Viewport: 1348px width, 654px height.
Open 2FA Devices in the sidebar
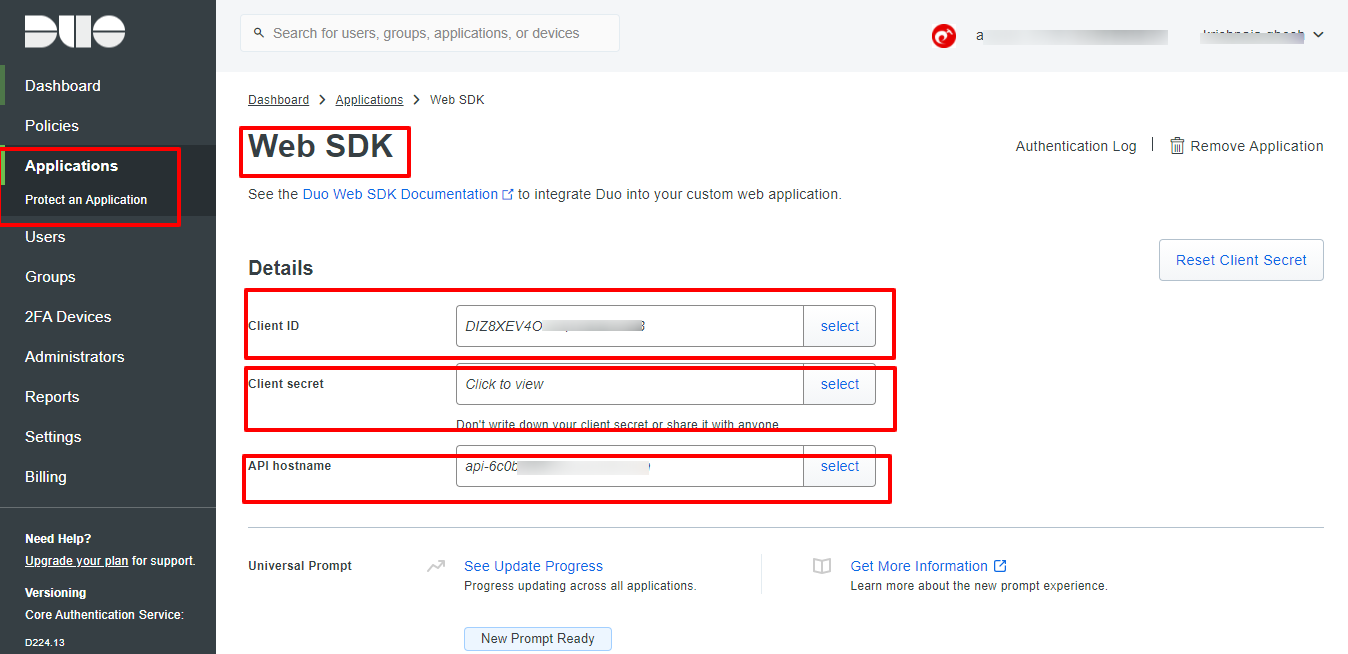coord(68,317)
